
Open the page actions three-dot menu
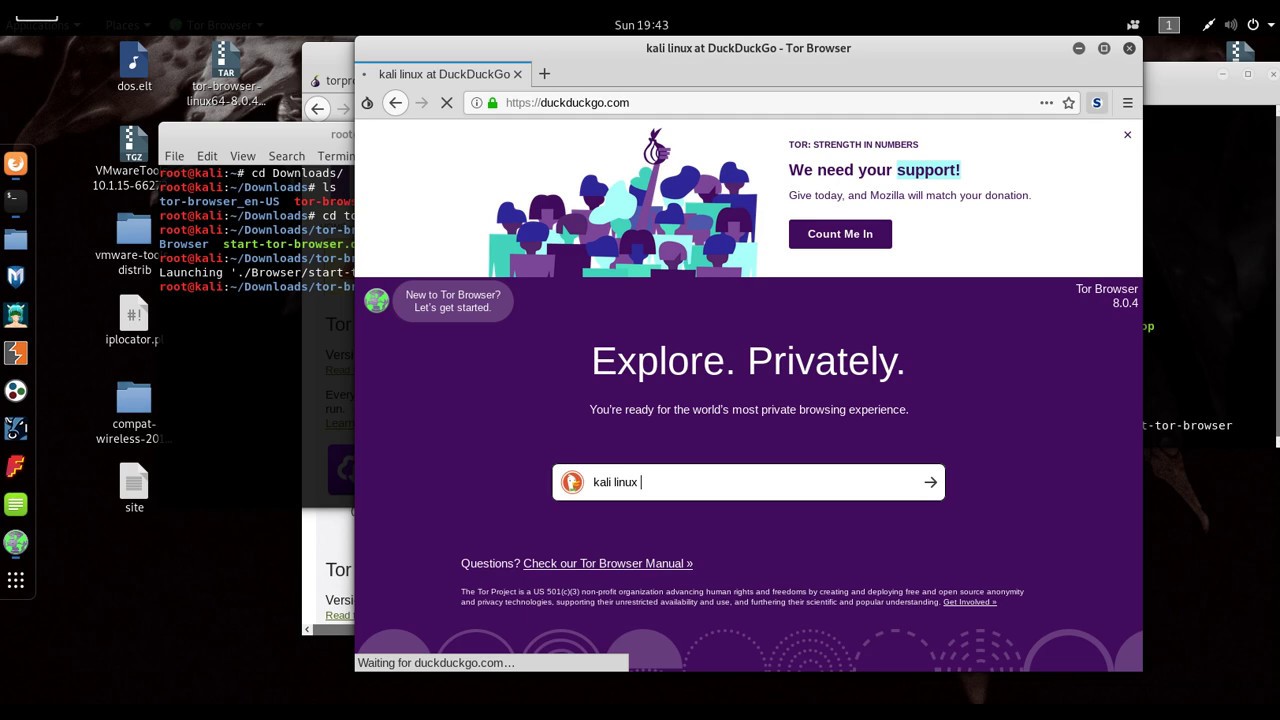pos(1046,103)
